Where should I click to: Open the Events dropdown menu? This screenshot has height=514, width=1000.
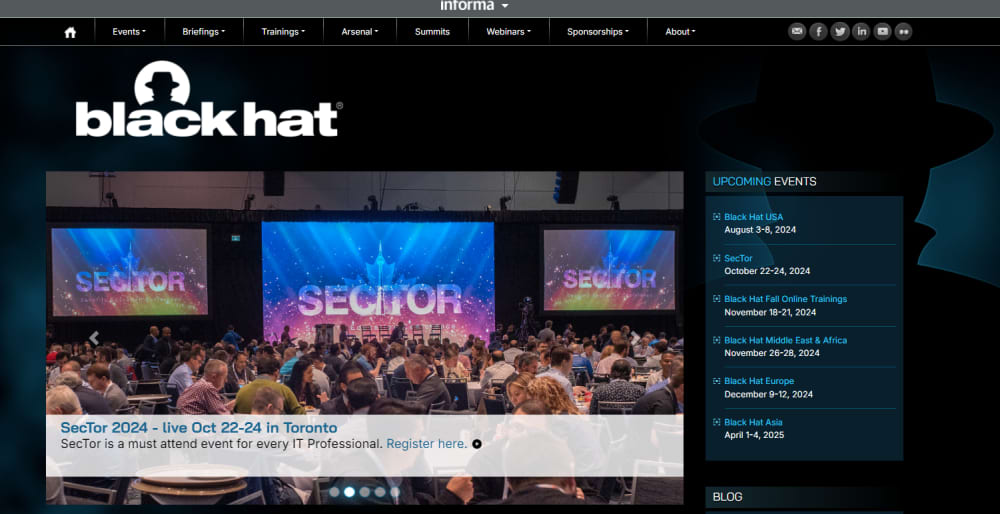click(x=129, y=31)
